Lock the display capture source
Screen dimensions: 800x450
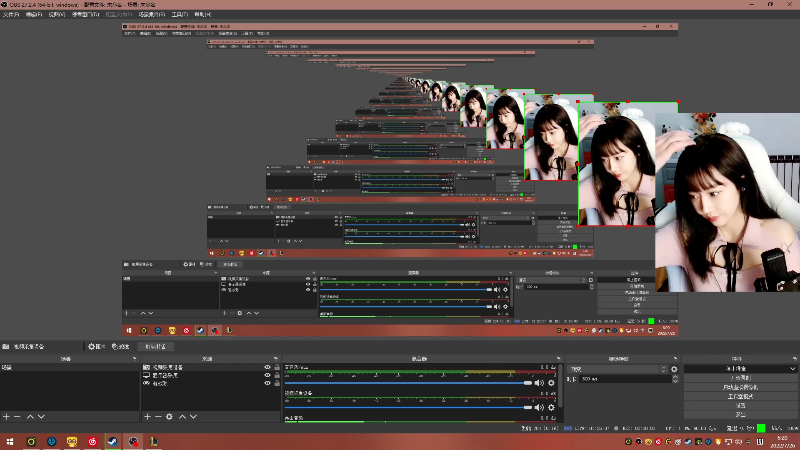coord(277,376)
